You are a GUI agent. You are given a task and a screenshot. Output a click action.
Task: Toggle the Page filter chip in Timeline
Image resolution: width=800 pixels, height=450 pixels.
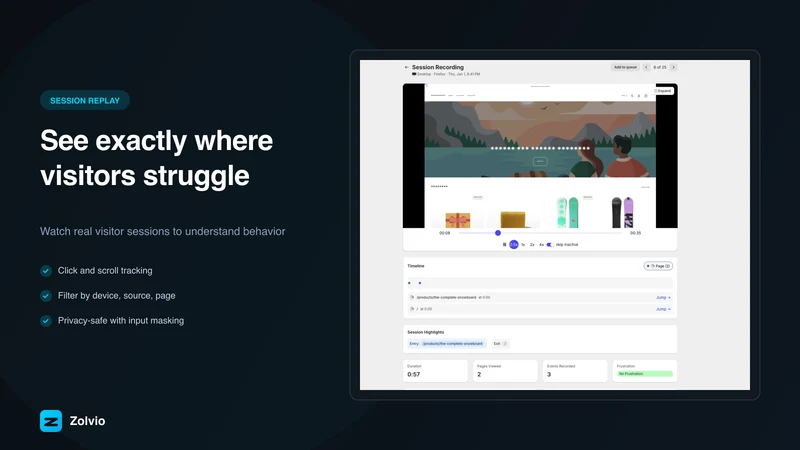pyautogui.click(x=658, y=266)
